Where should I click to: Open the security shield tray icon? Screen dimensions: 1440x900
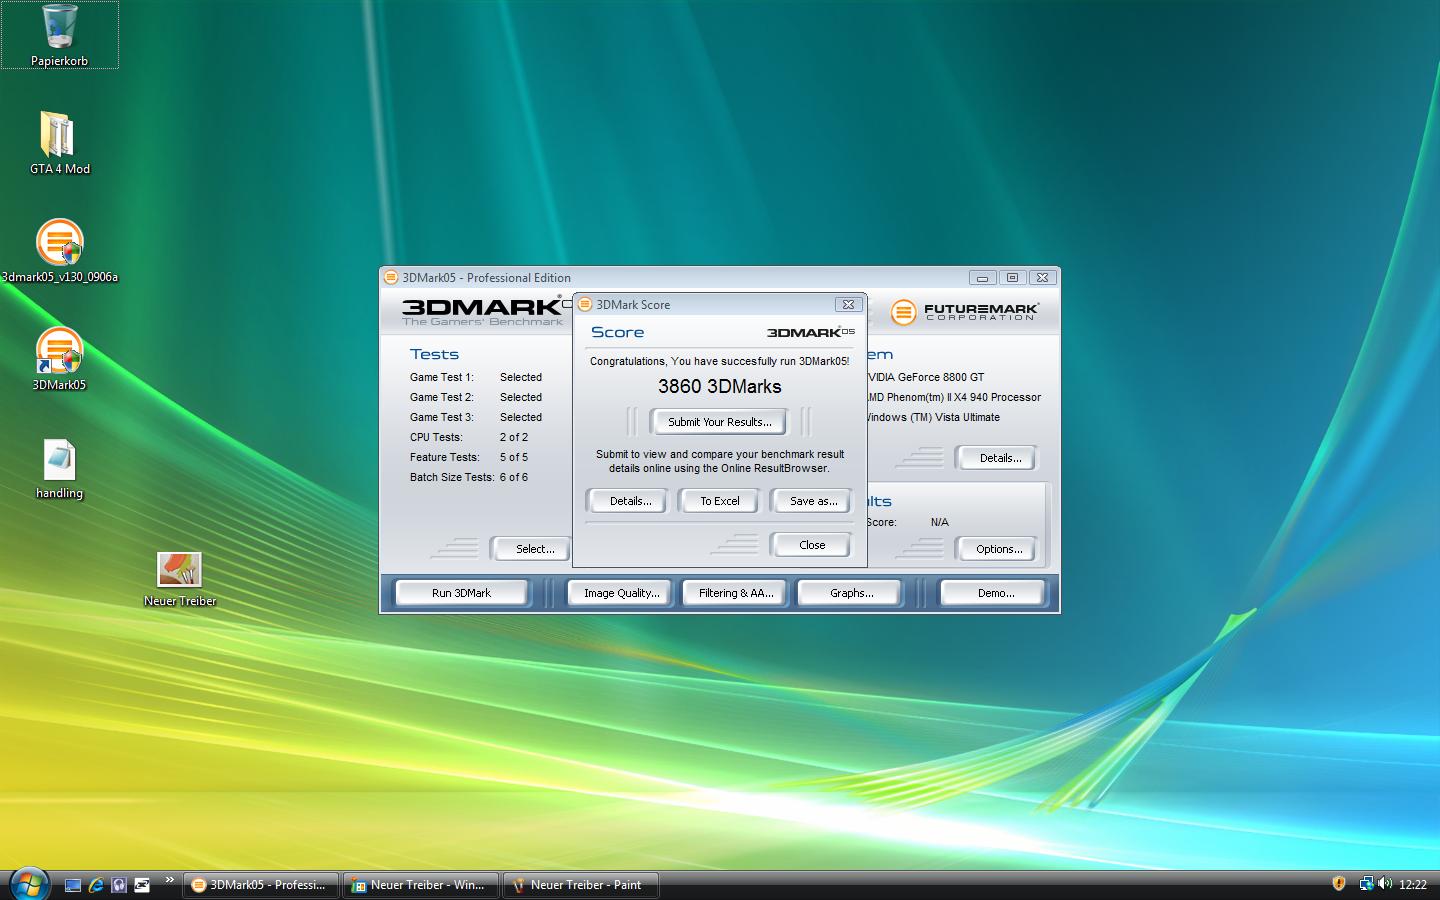coord(1339,884)
